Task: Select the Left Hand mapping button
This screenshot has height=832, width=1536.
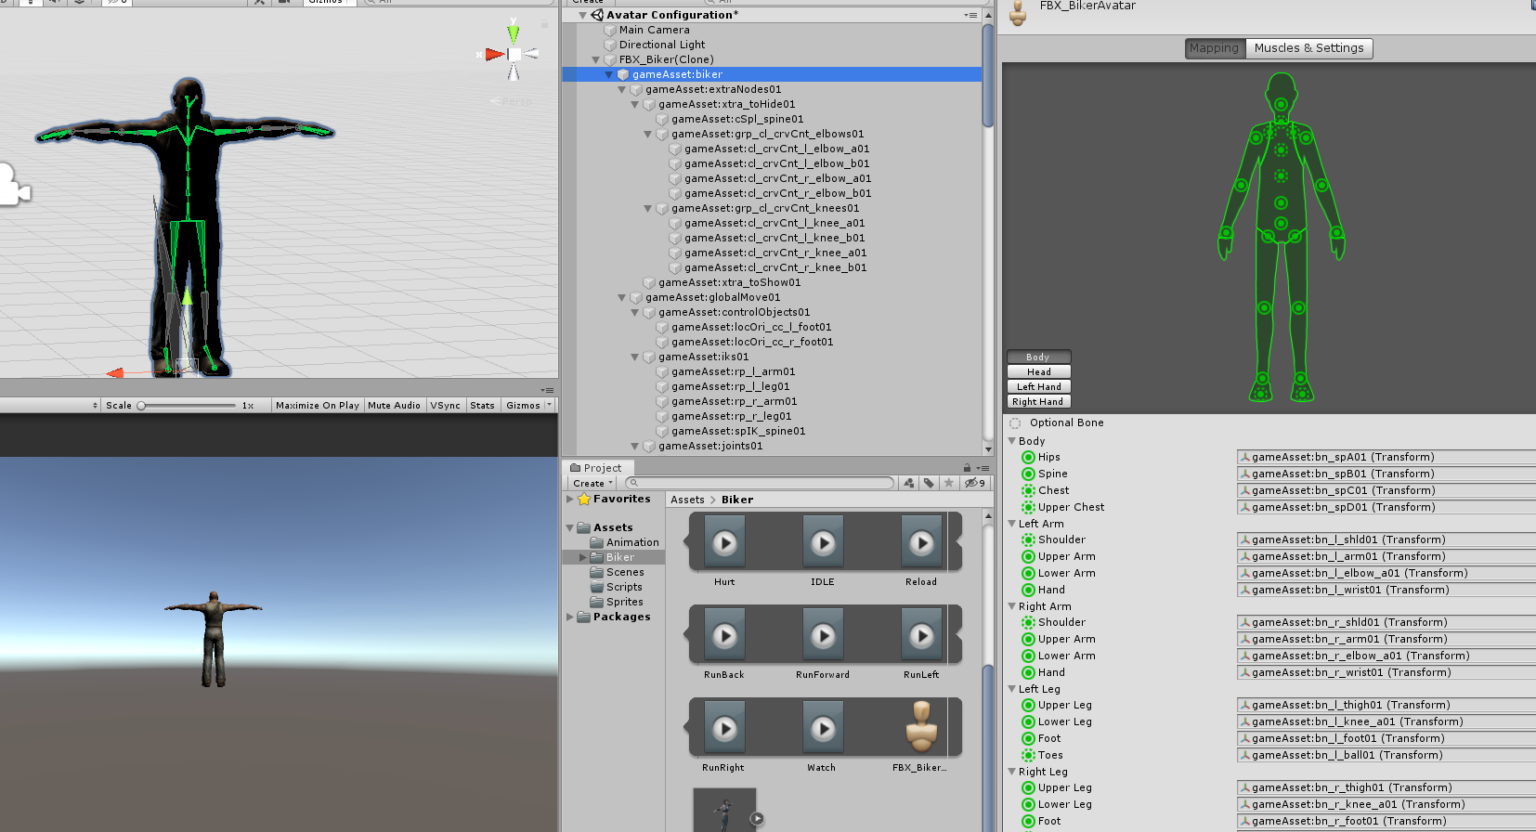Action: click(x=1038, y=386)
